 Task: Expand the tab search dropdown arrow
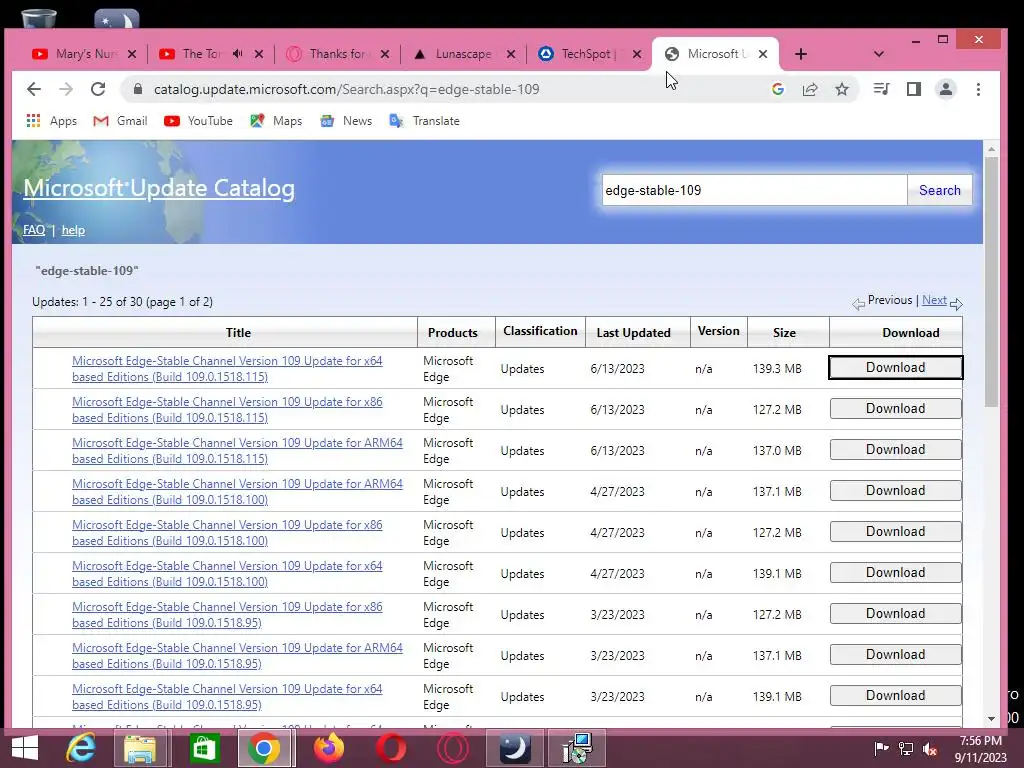coord(879,54)
